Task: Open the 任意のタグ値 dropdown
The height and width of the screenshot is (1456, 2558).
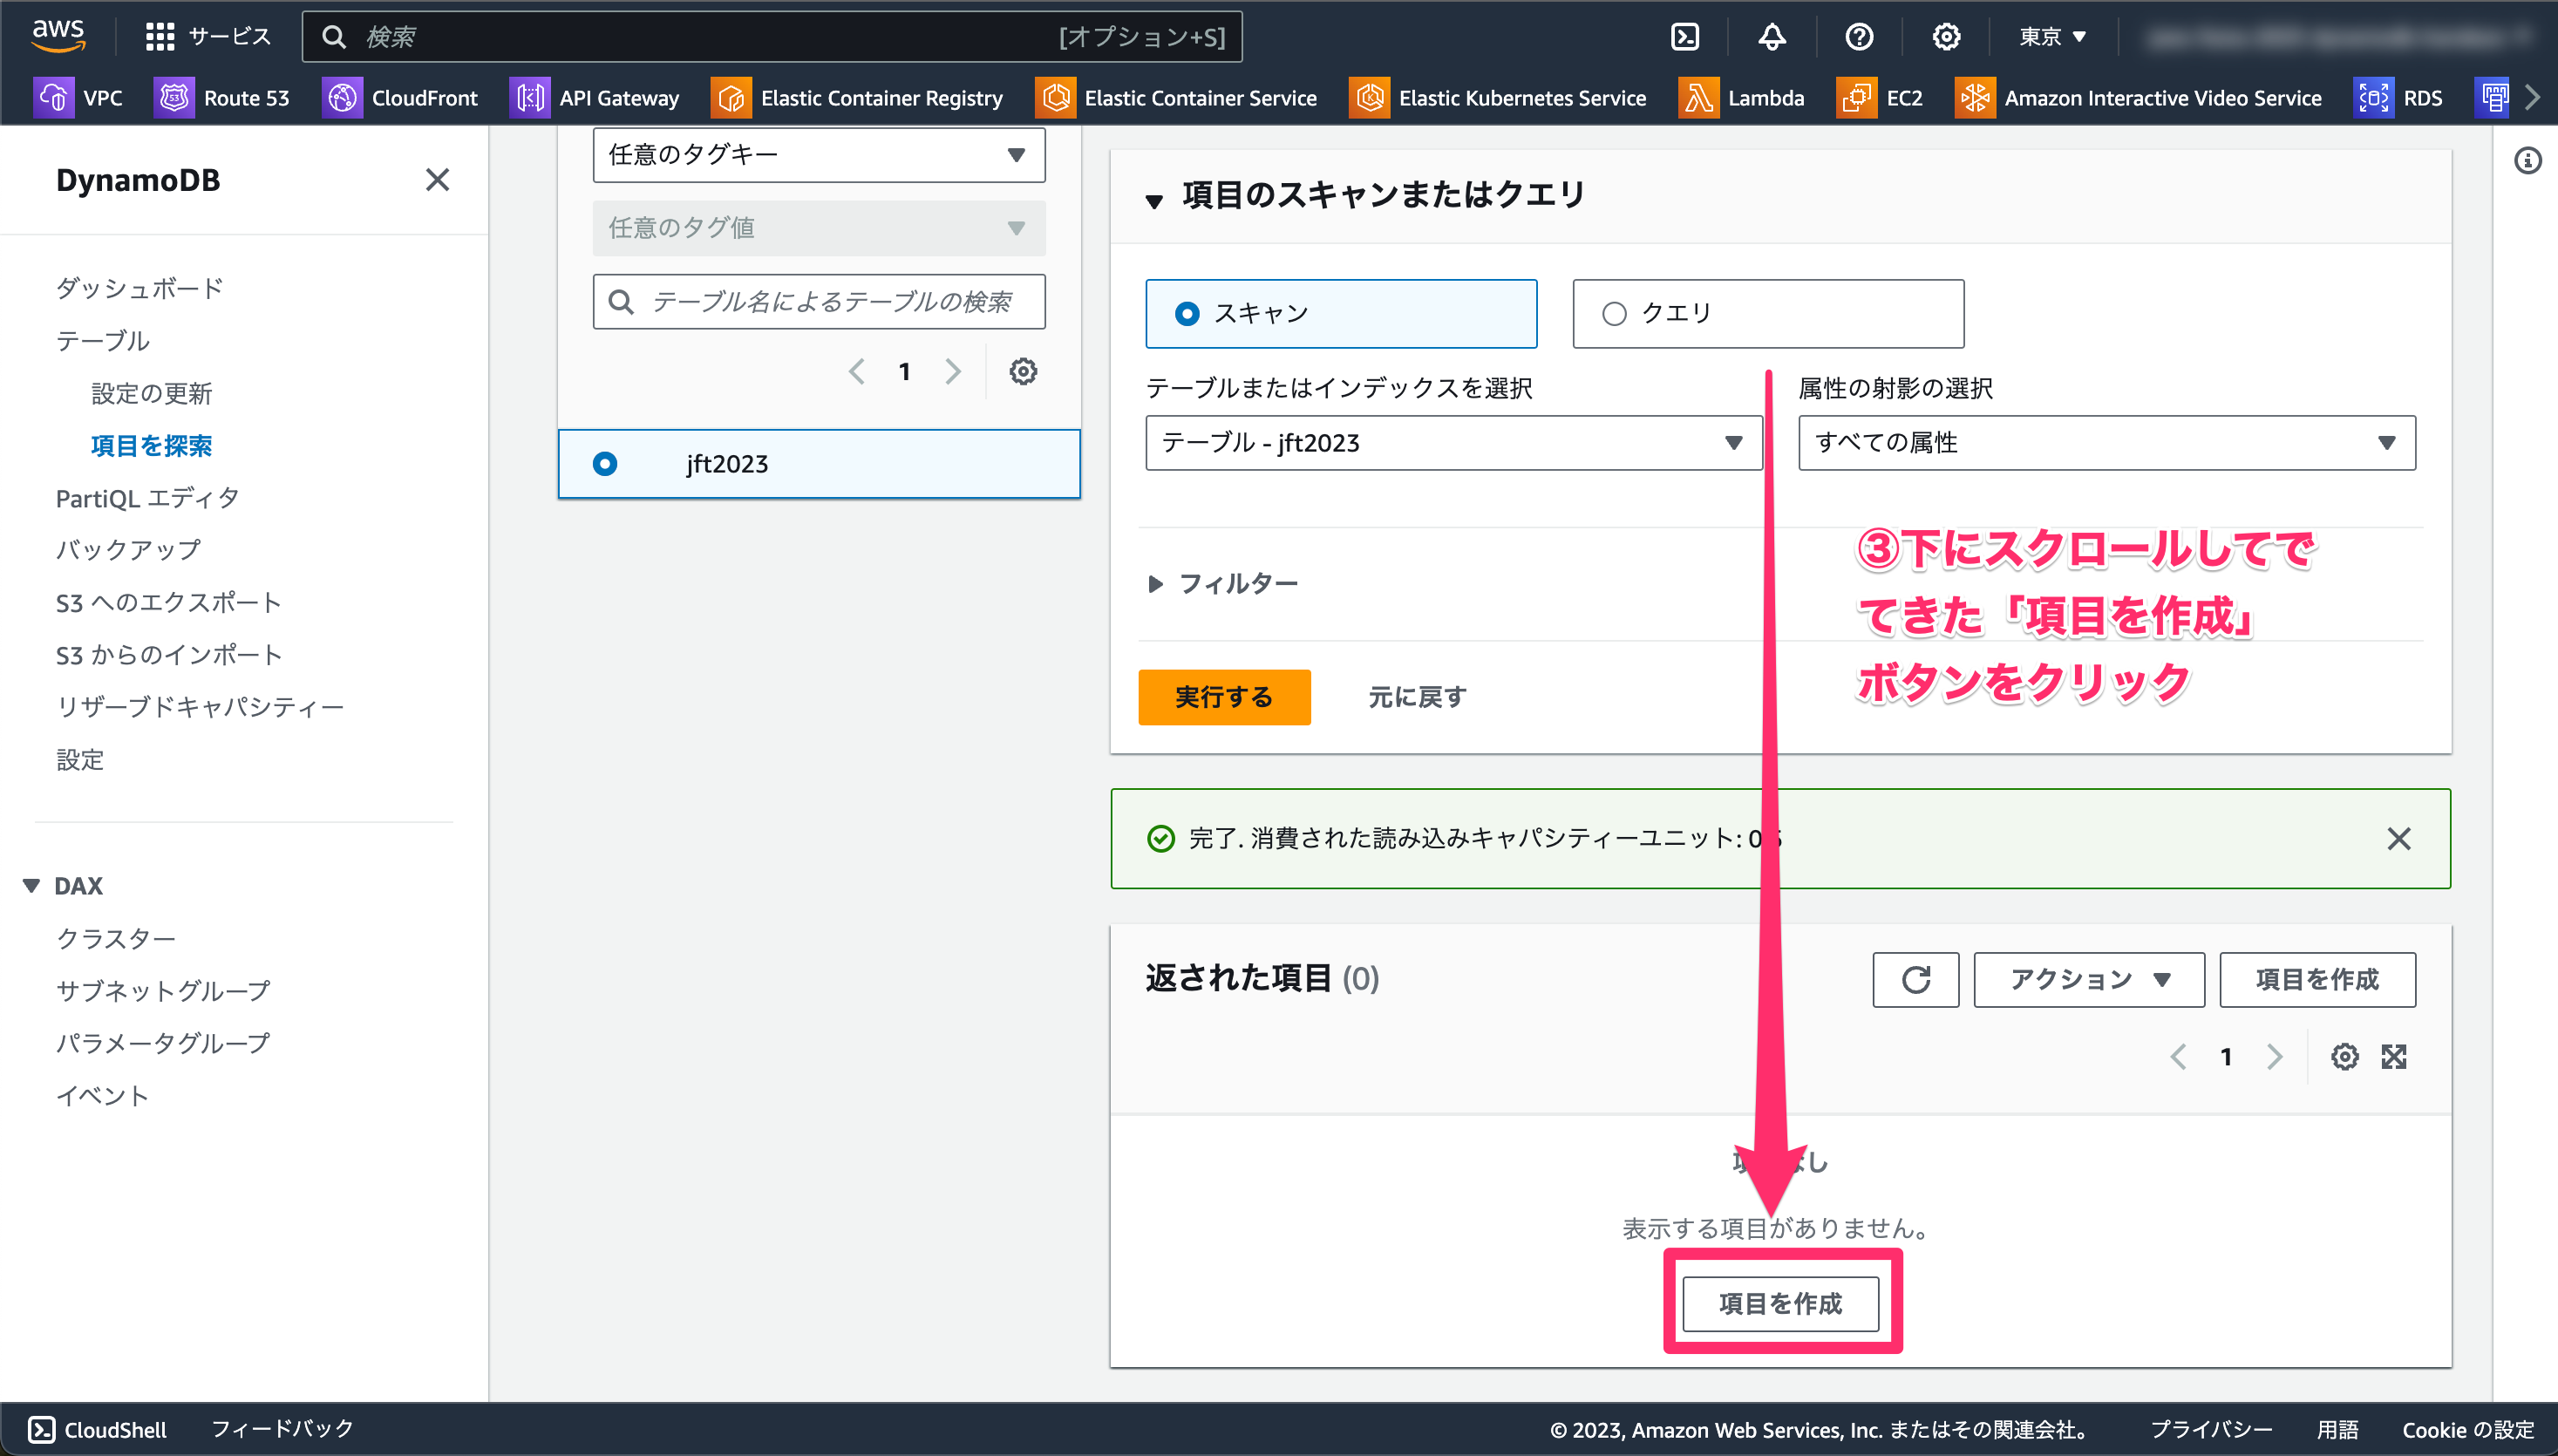Action: click(x=819, y=228)
